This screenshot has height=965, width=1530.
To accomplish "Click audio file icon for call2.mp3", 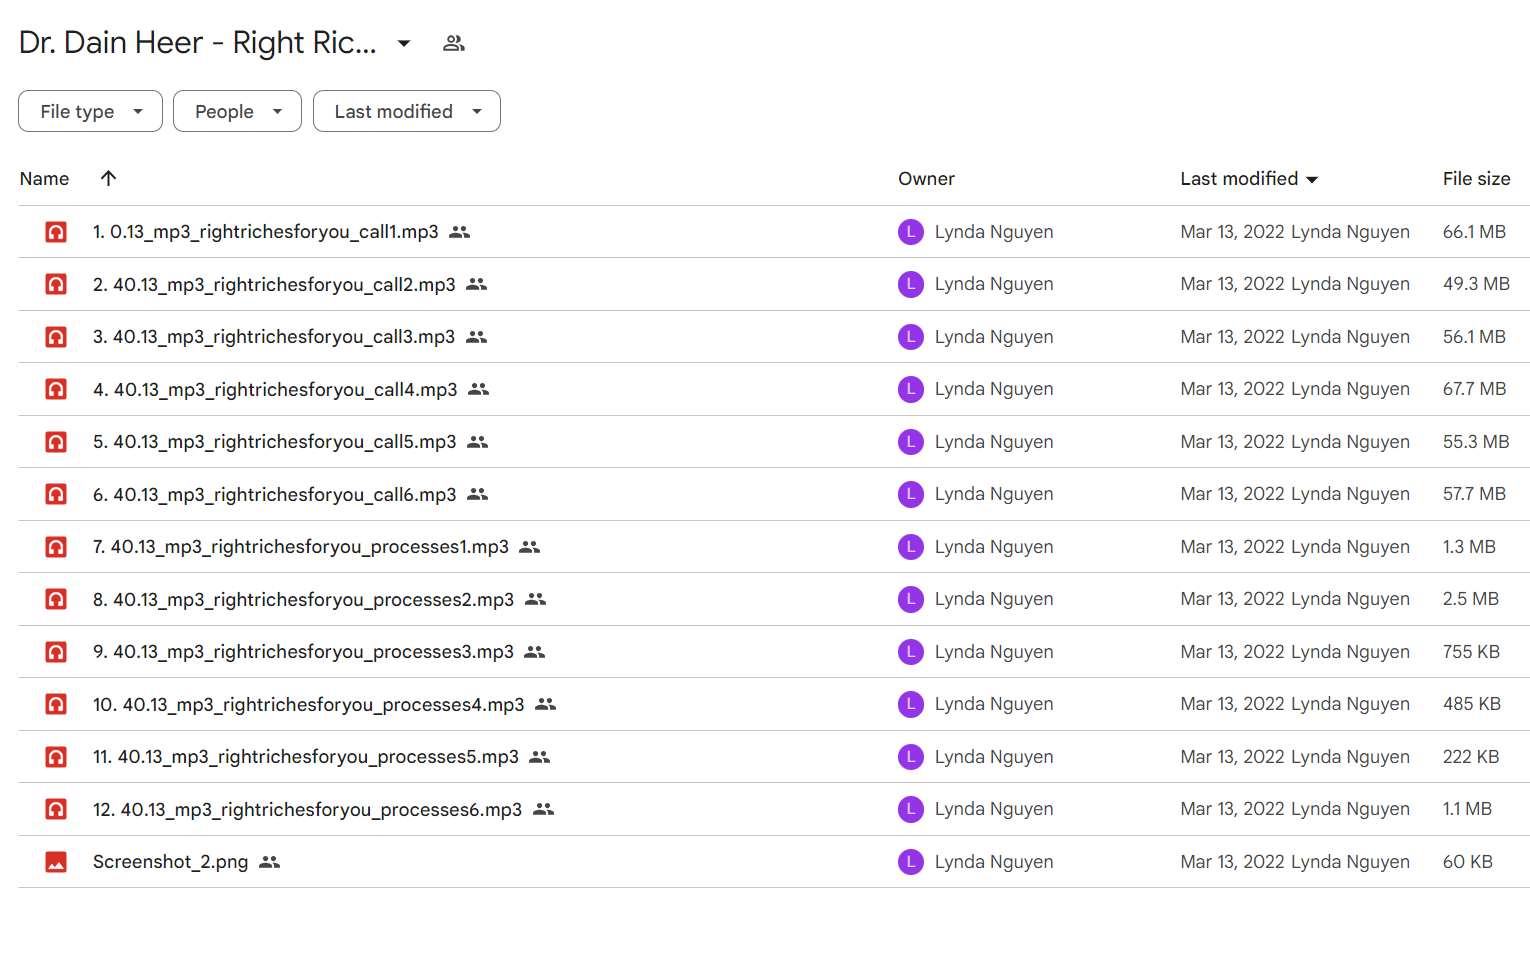I will 56,284.
